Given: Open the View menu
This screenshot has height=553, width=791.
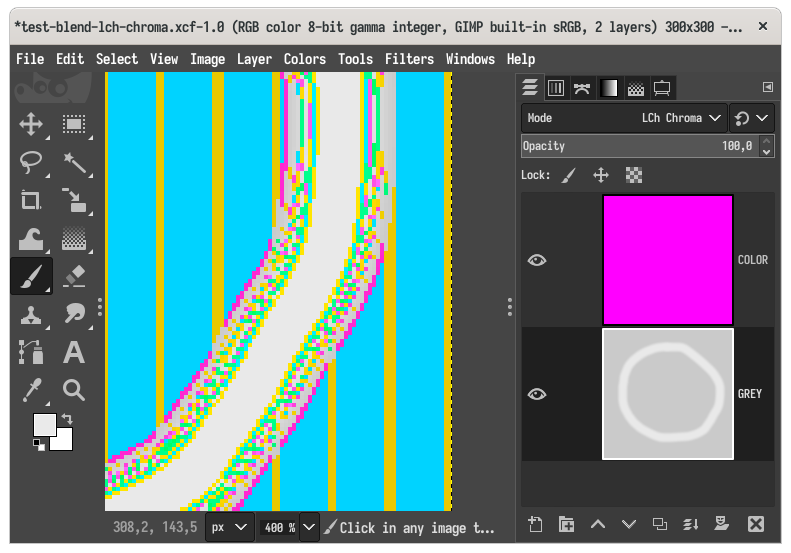Looking at the screenshot, I should click(164, 59).
